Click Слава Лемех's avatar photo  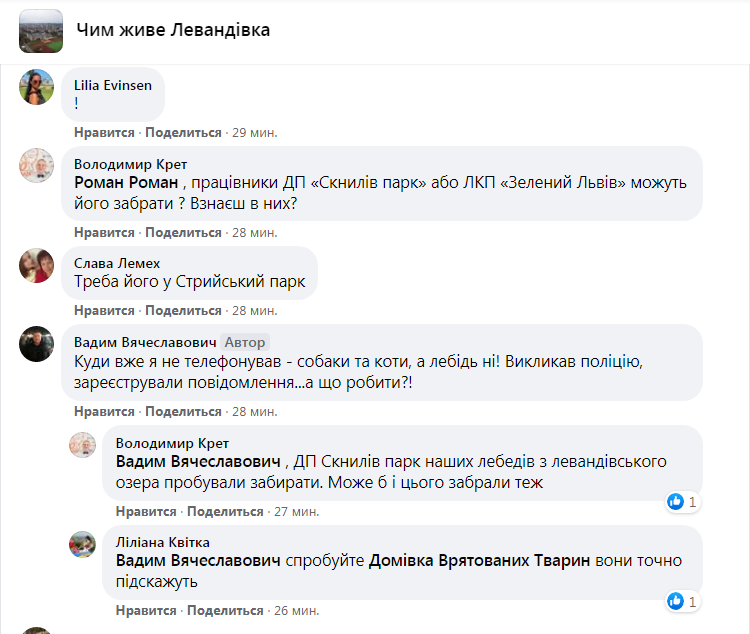tap(37, 265)
